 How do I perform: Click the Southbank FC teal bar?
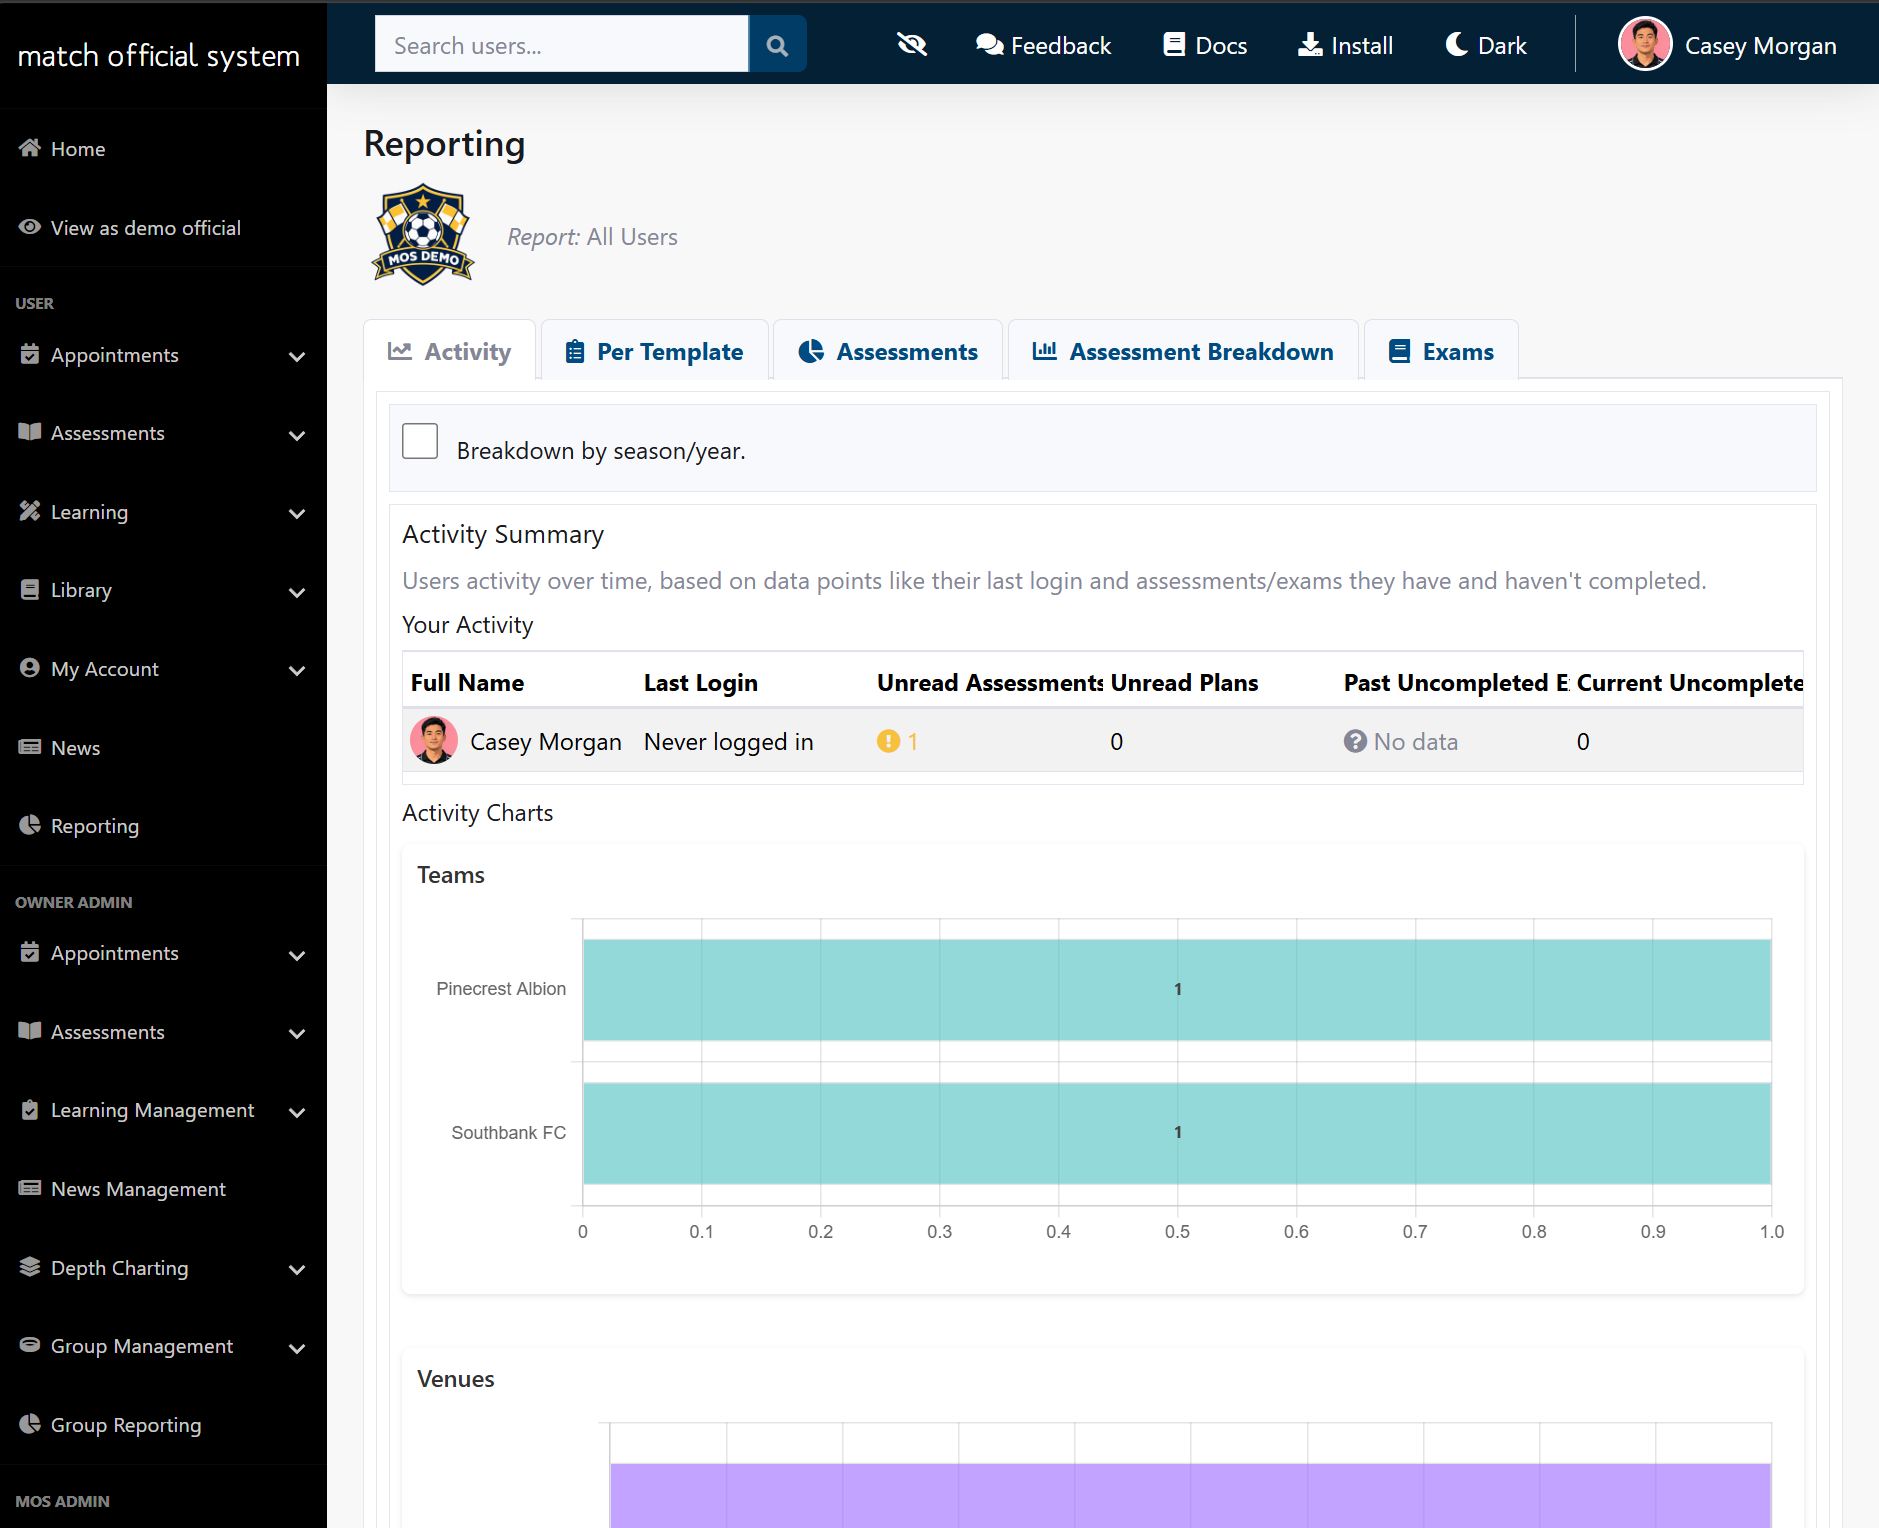(x=1177, y=1133)
